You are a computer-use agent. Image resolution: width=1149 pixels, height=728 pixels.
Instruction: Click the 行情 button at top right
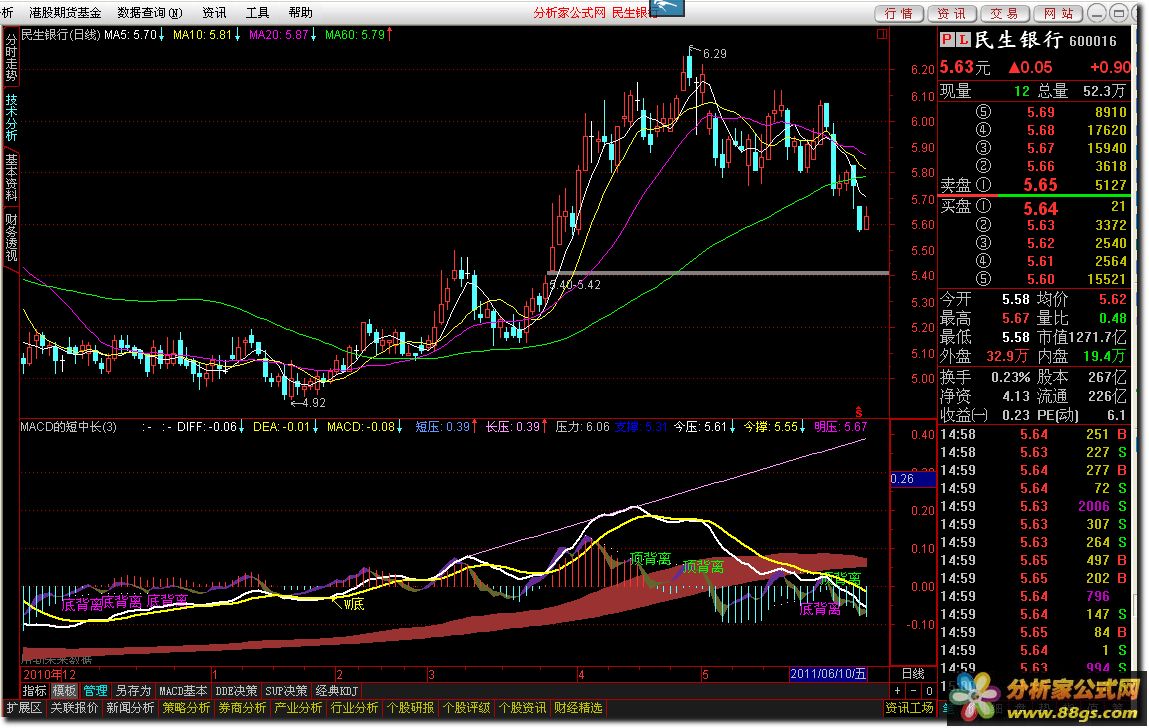tap(898, 13)
